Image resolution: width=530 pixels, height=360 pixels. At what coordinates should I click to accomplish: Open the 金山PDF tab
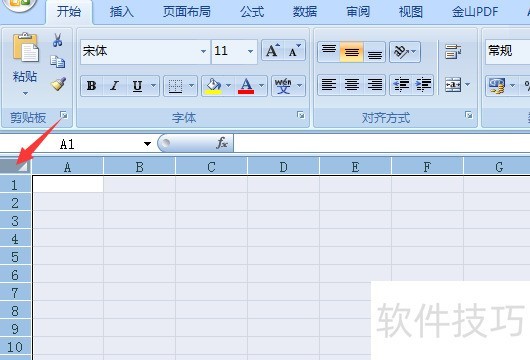[x=475, y=12]
